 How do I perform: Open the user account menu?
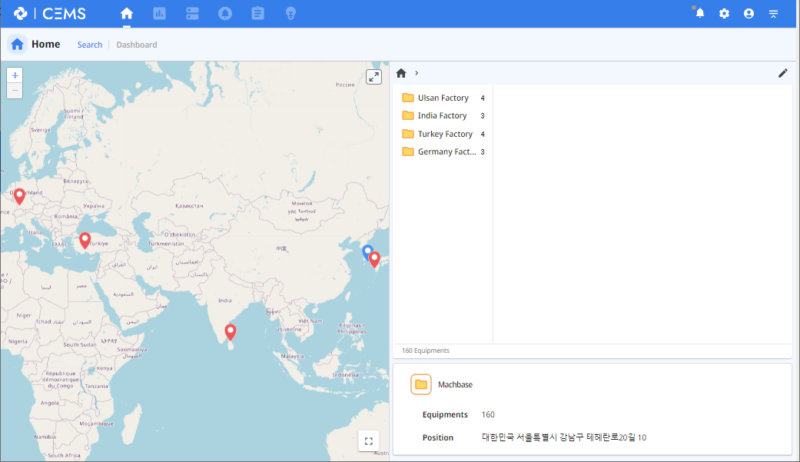(x=749, y=14)
